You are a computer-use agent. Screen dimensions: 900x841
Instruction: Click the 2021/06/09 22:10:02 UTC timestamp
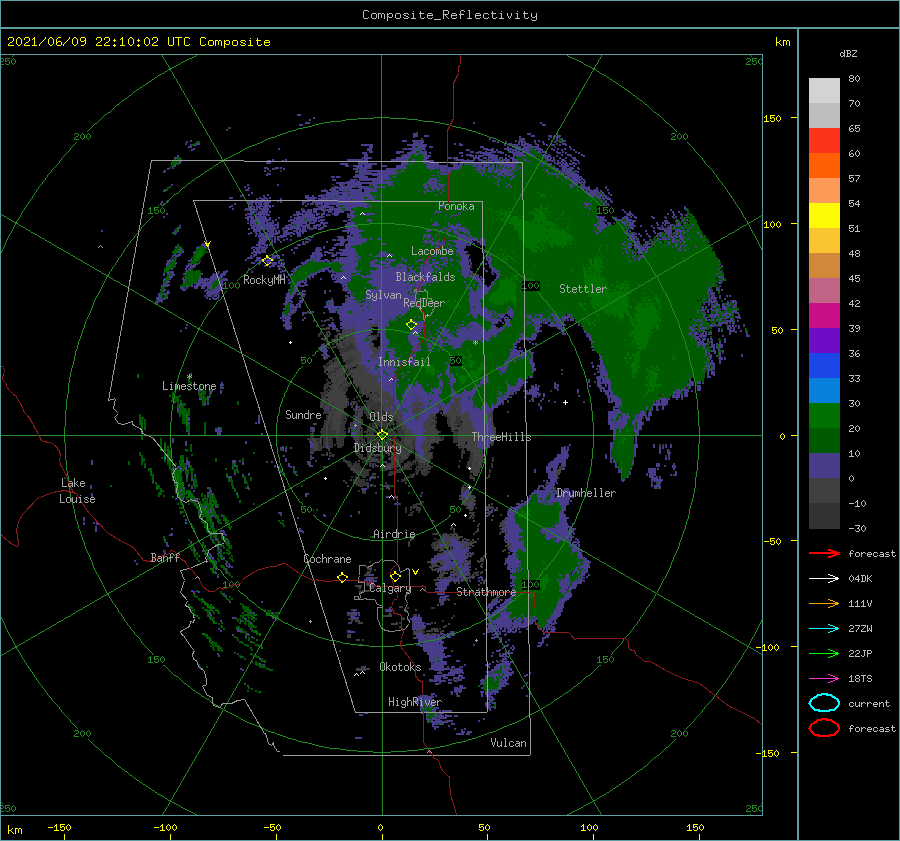click(139, 42)
